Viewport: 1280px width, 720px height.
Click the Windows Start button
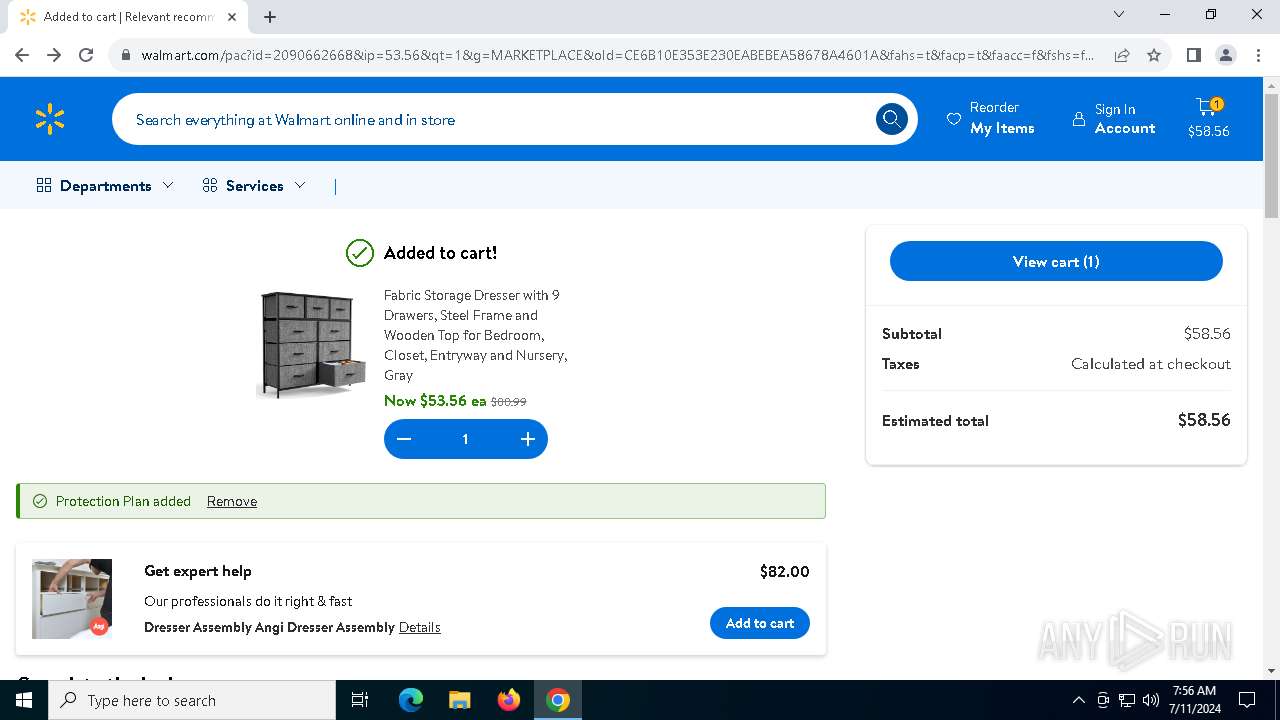24,700
